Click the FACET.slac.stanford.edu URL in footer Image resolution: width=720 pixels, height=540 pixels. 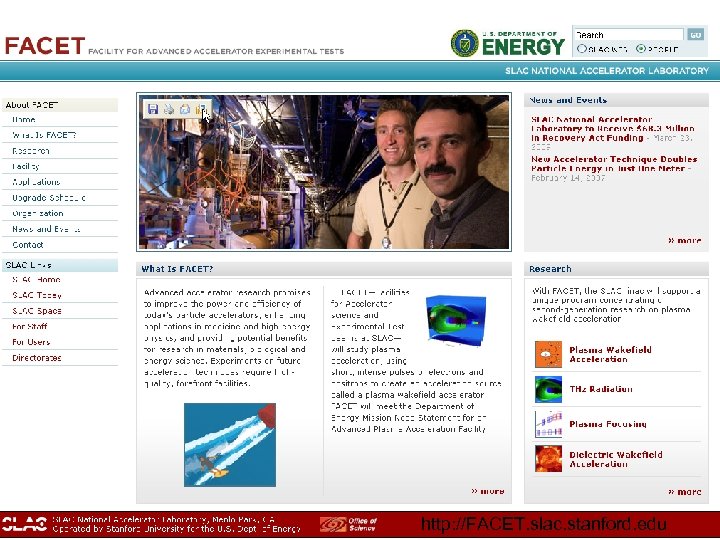[x=543, y=524]
